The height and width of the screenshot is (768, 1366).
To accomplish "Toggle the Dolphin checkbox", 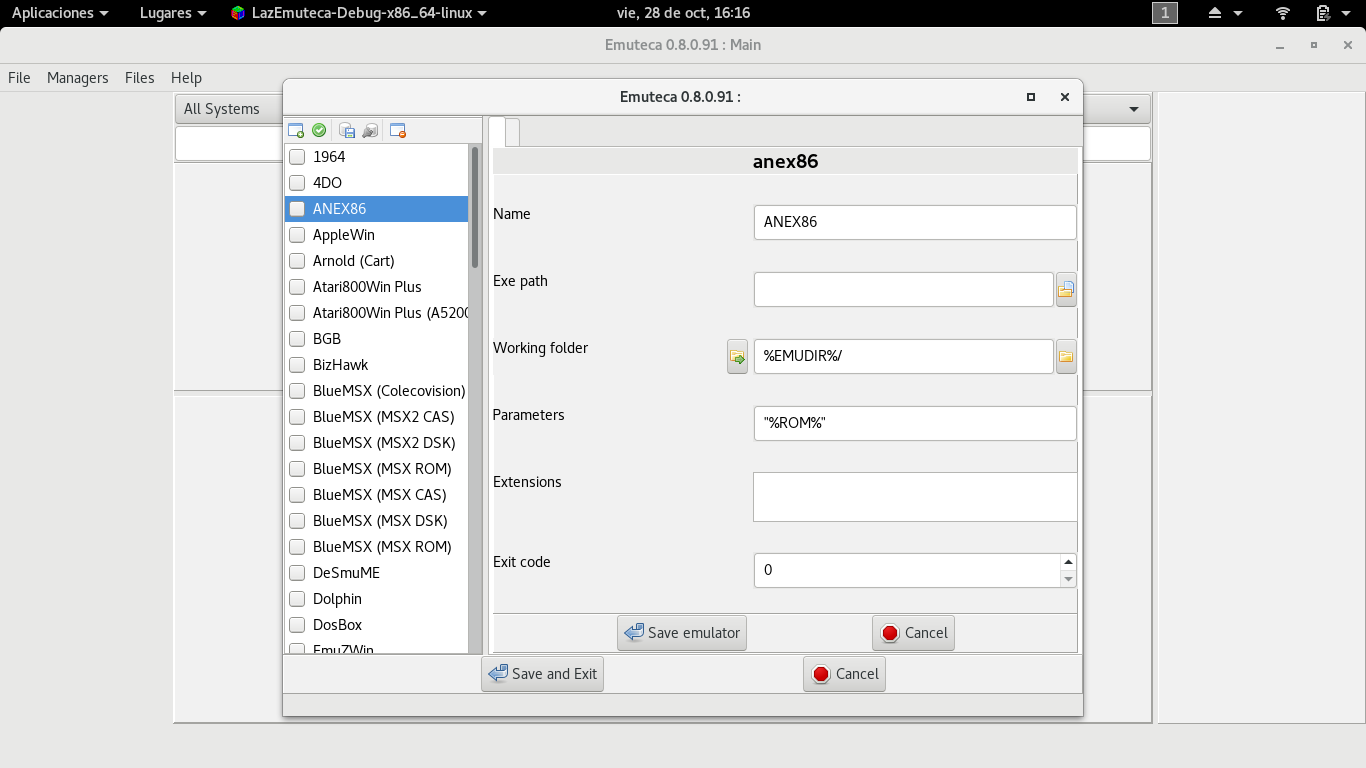I will click(297, 599).
